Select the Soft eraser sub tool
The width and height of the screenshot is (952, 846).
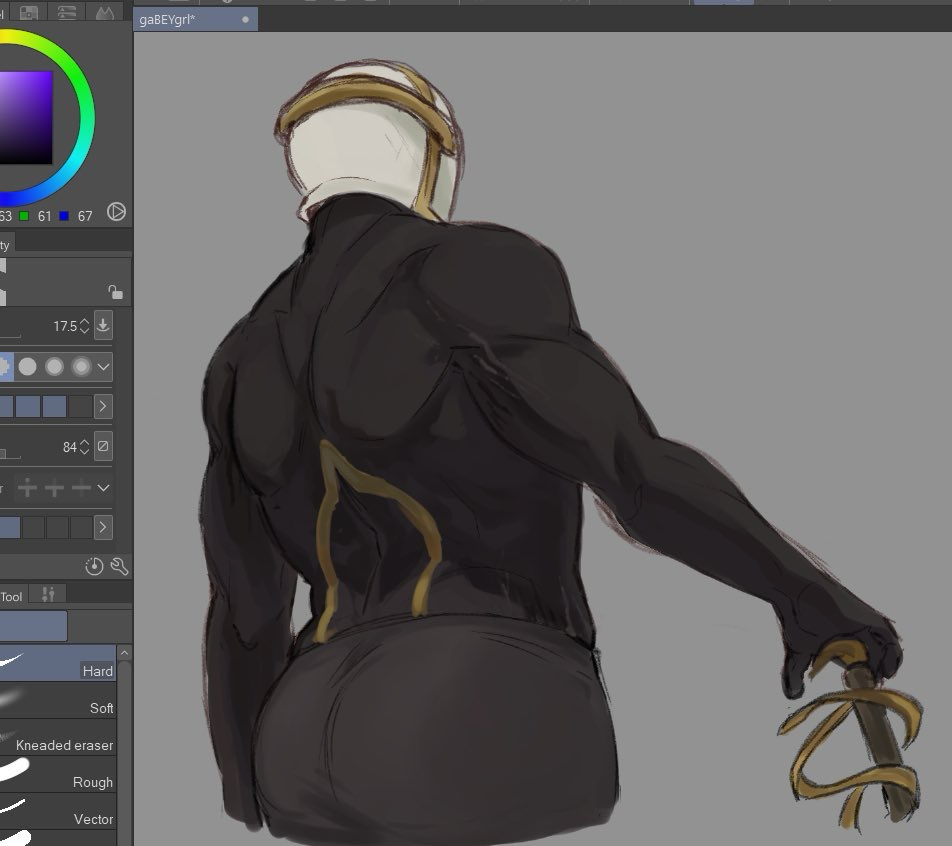click(58, 700)
